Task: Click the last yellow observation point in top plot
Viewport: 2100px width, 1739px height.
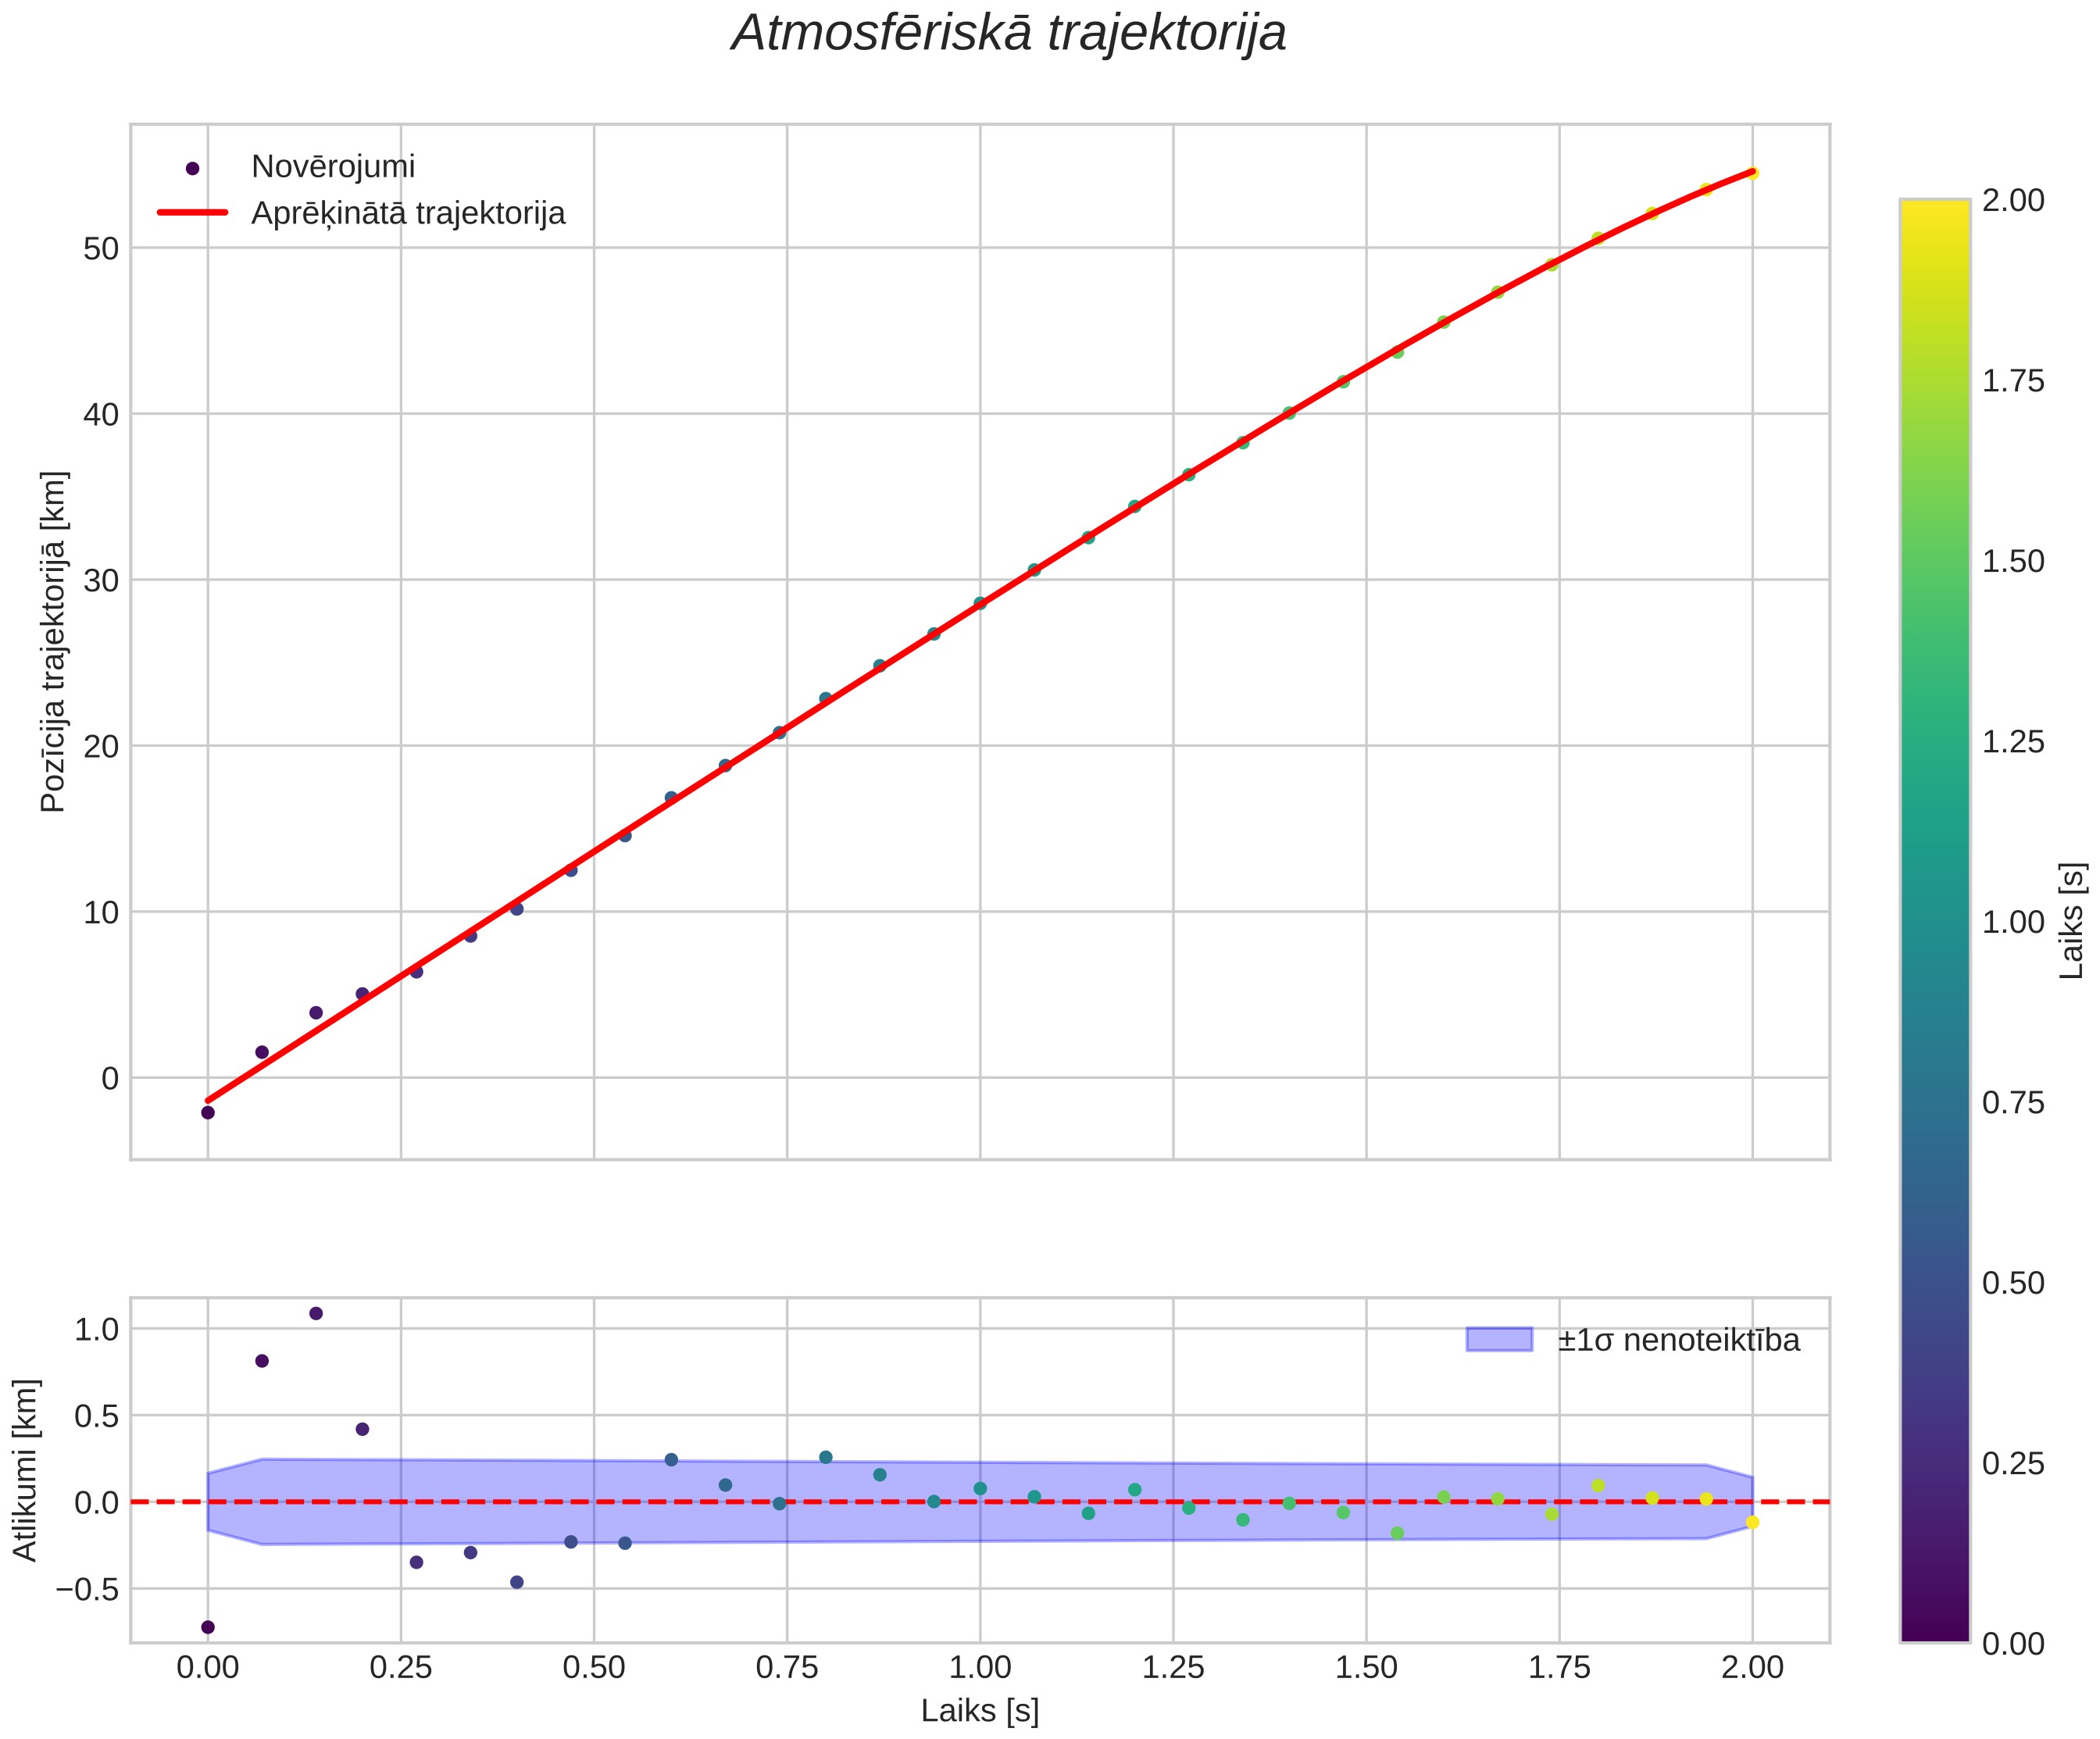Action: tap(1752, 173)
